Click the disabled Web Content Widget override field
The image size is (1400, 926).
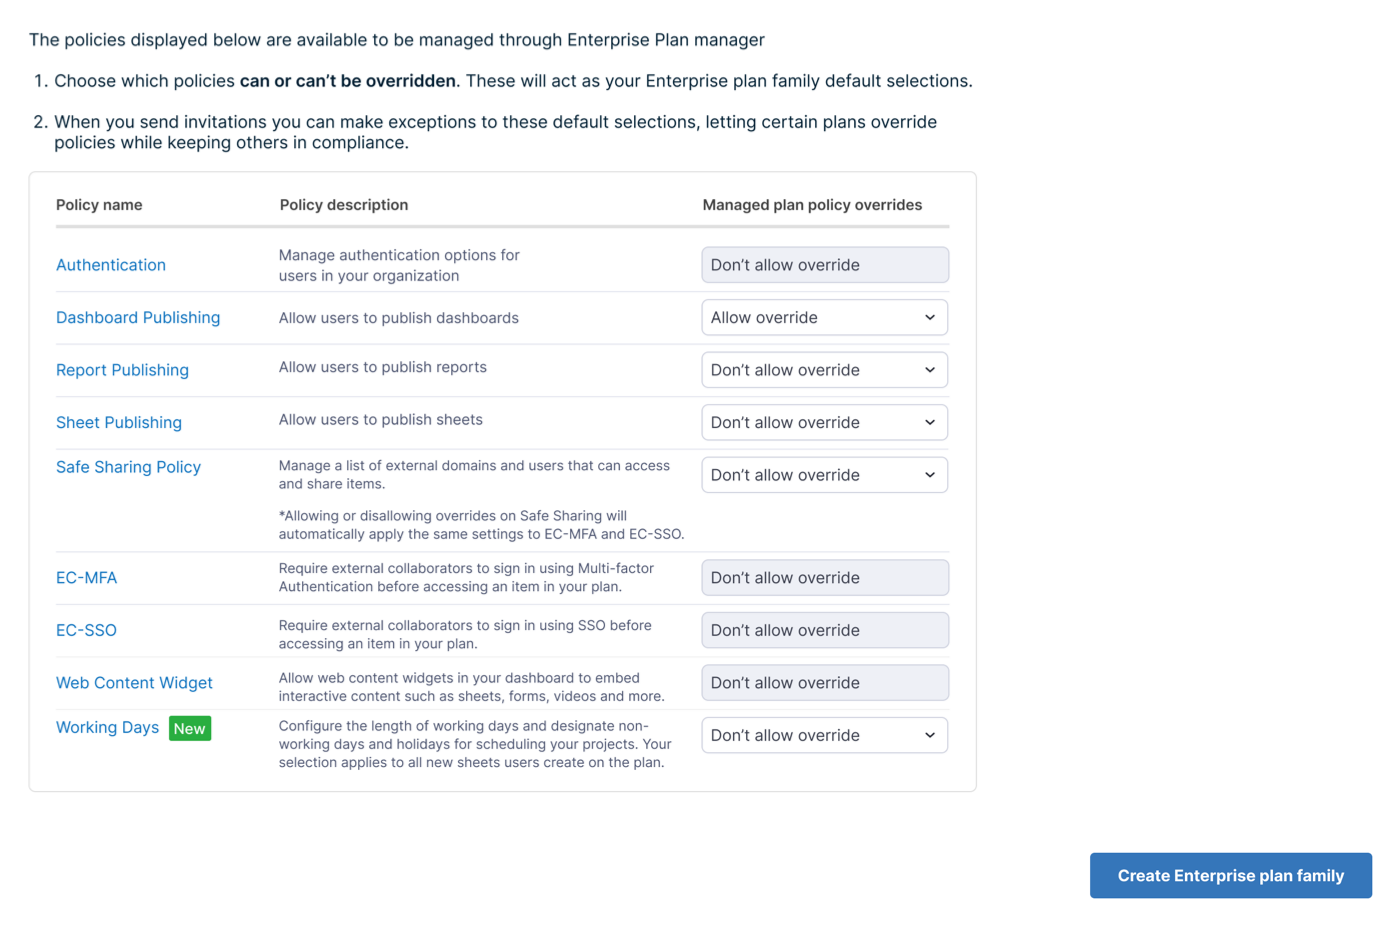824,683
